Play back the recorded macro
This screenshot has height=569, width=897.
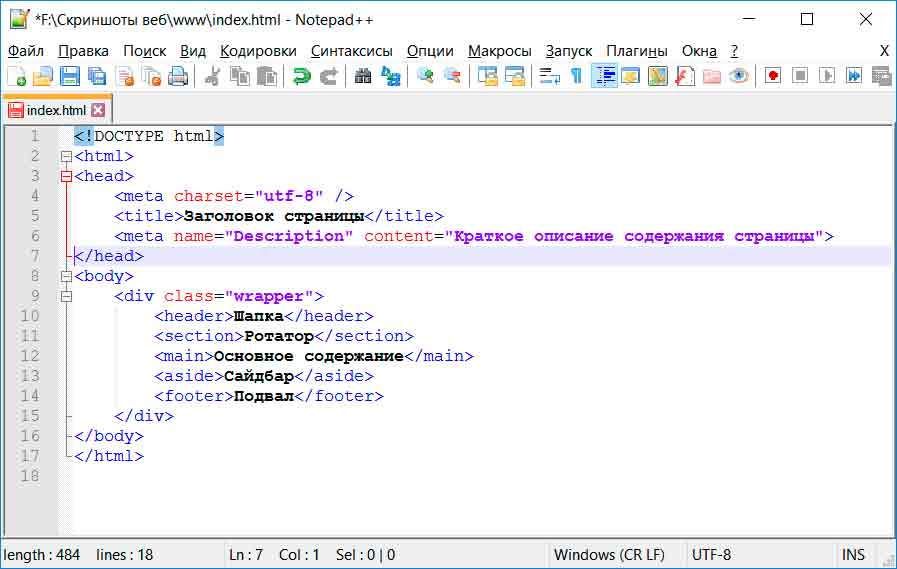(x=827, y=76)
